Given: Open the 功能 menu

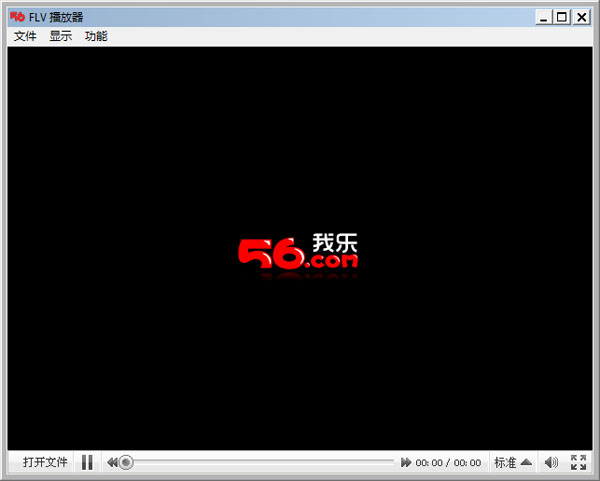Looking at the screenshot, I should click(96, 36).
